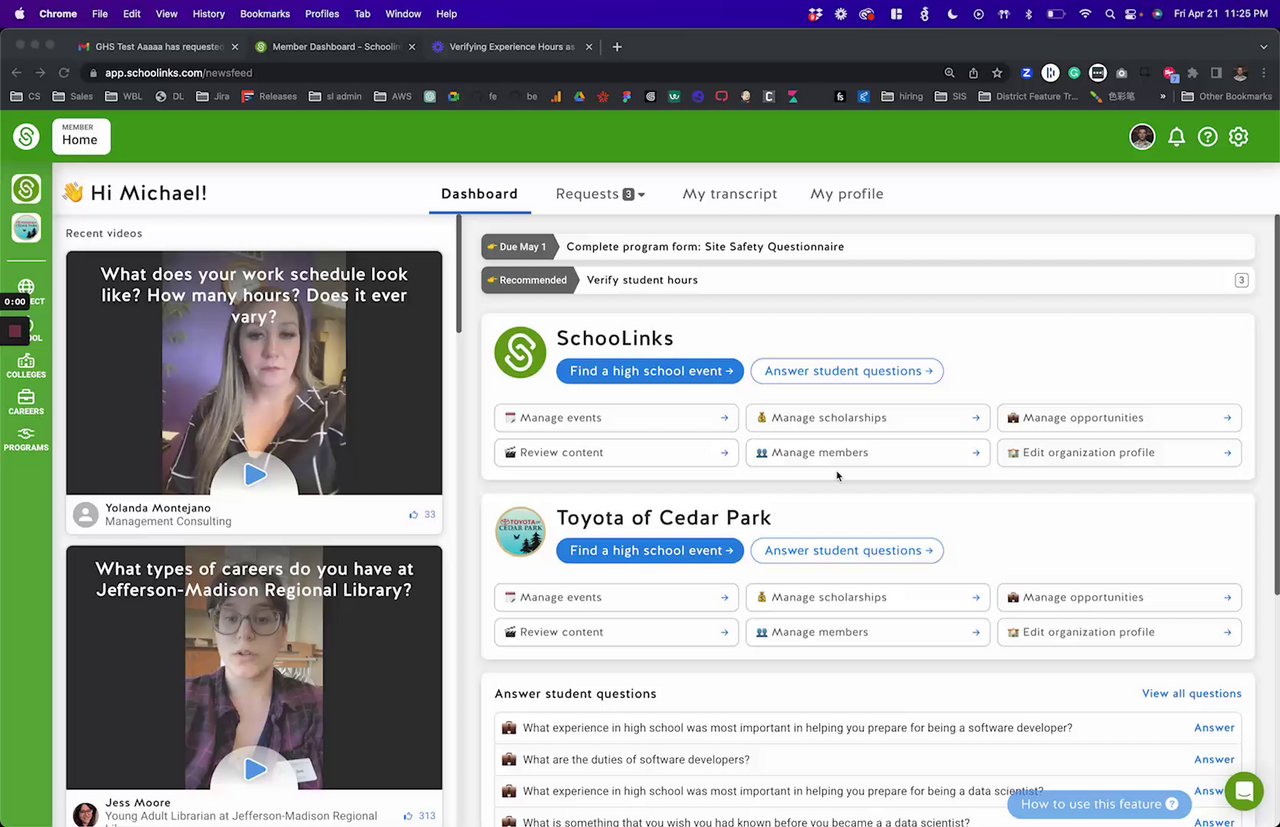
Task: Open the Apple menu
Action: coord(19,14)
